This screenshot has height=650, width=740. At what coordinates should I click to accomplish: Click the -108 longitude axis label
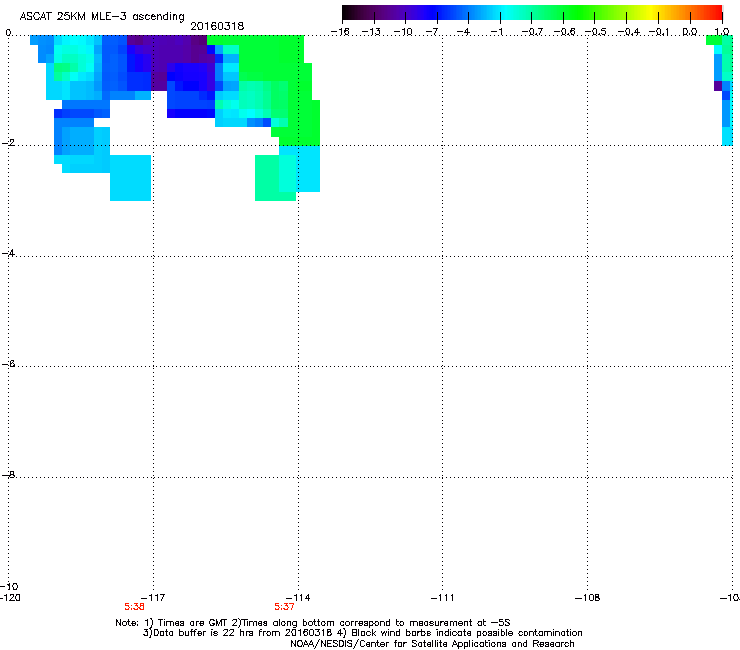tap(588, 598)
